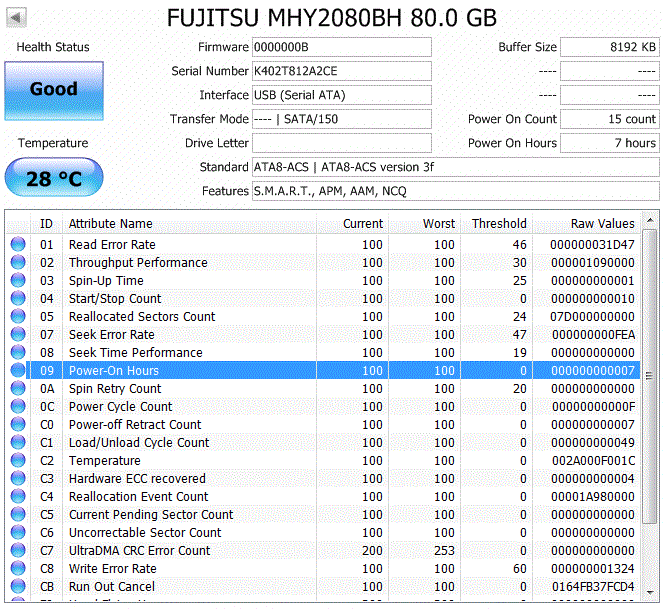Select the Spin-Up Time attribute name
666x609 pixels.
(x=106, y=281)
